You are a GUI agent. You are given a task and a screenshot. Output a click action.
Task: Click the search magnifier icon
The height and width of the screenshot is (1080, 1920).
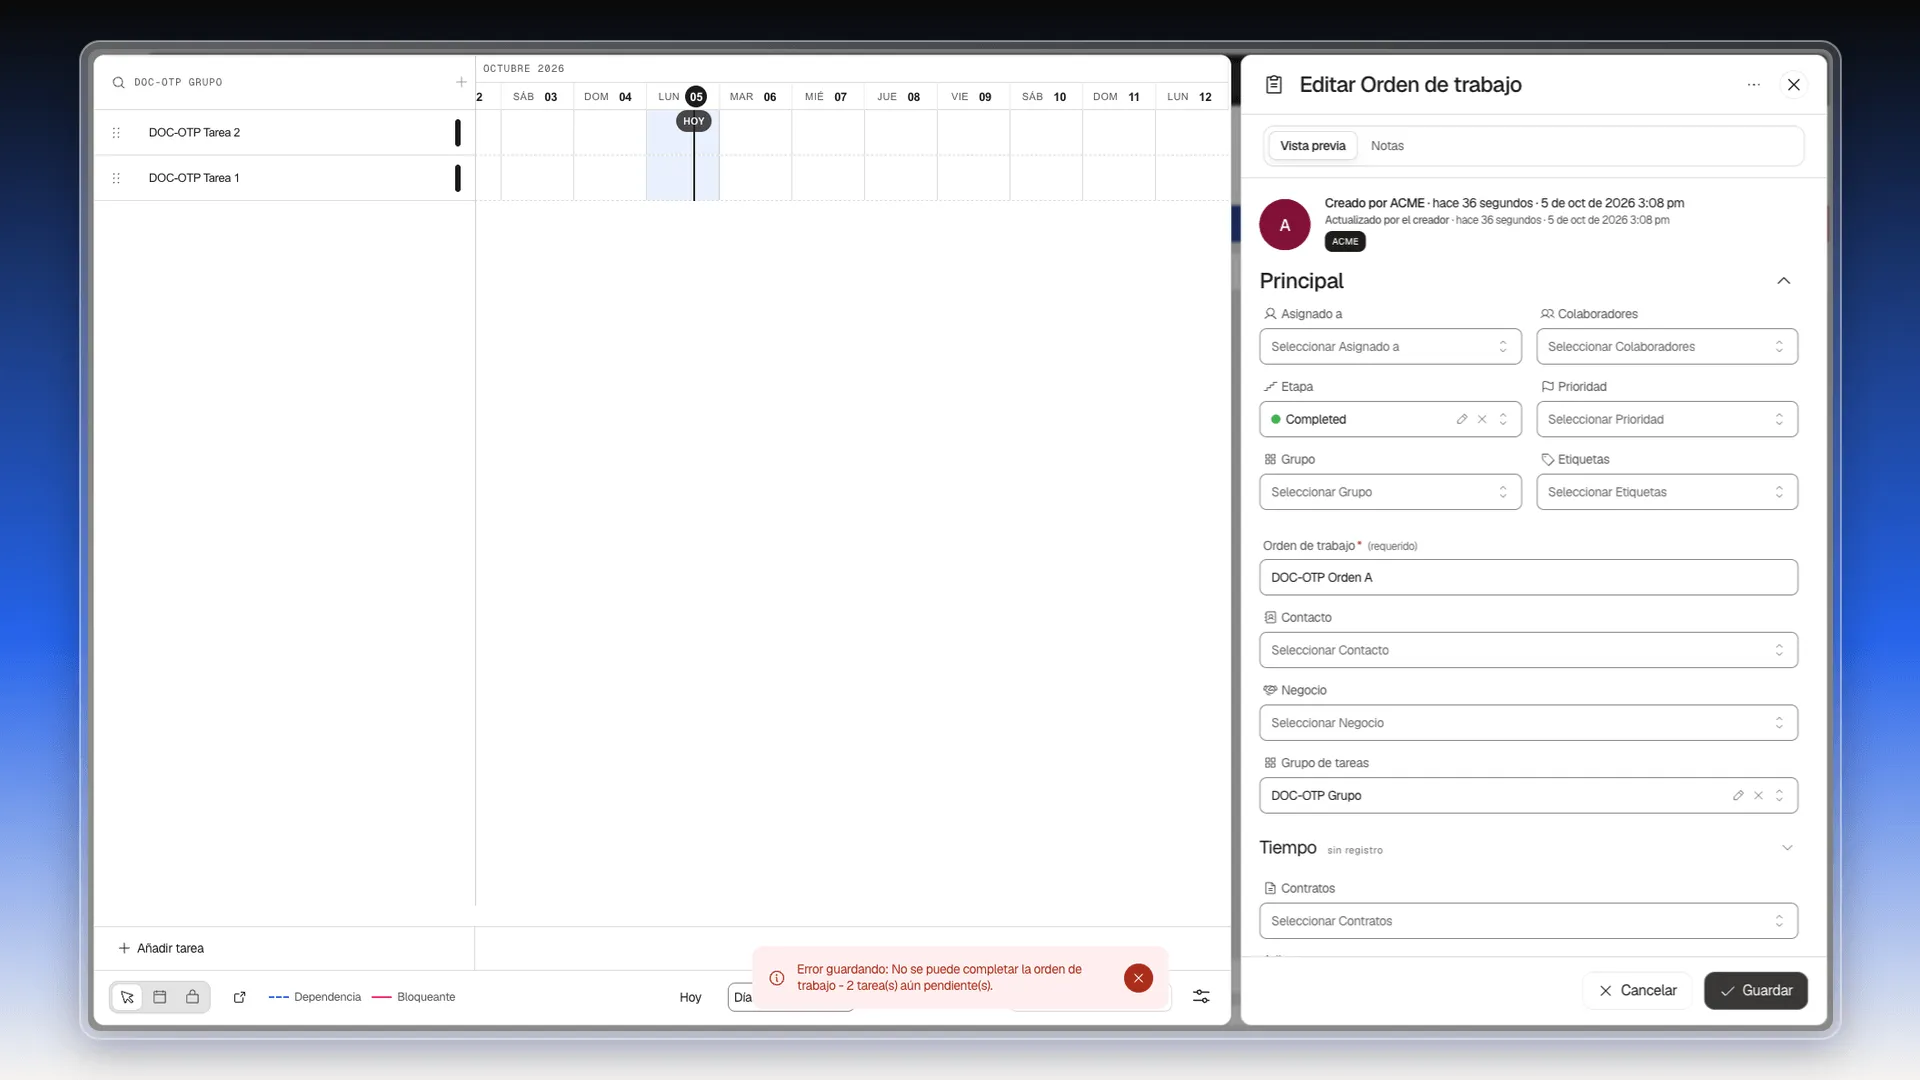118,83
